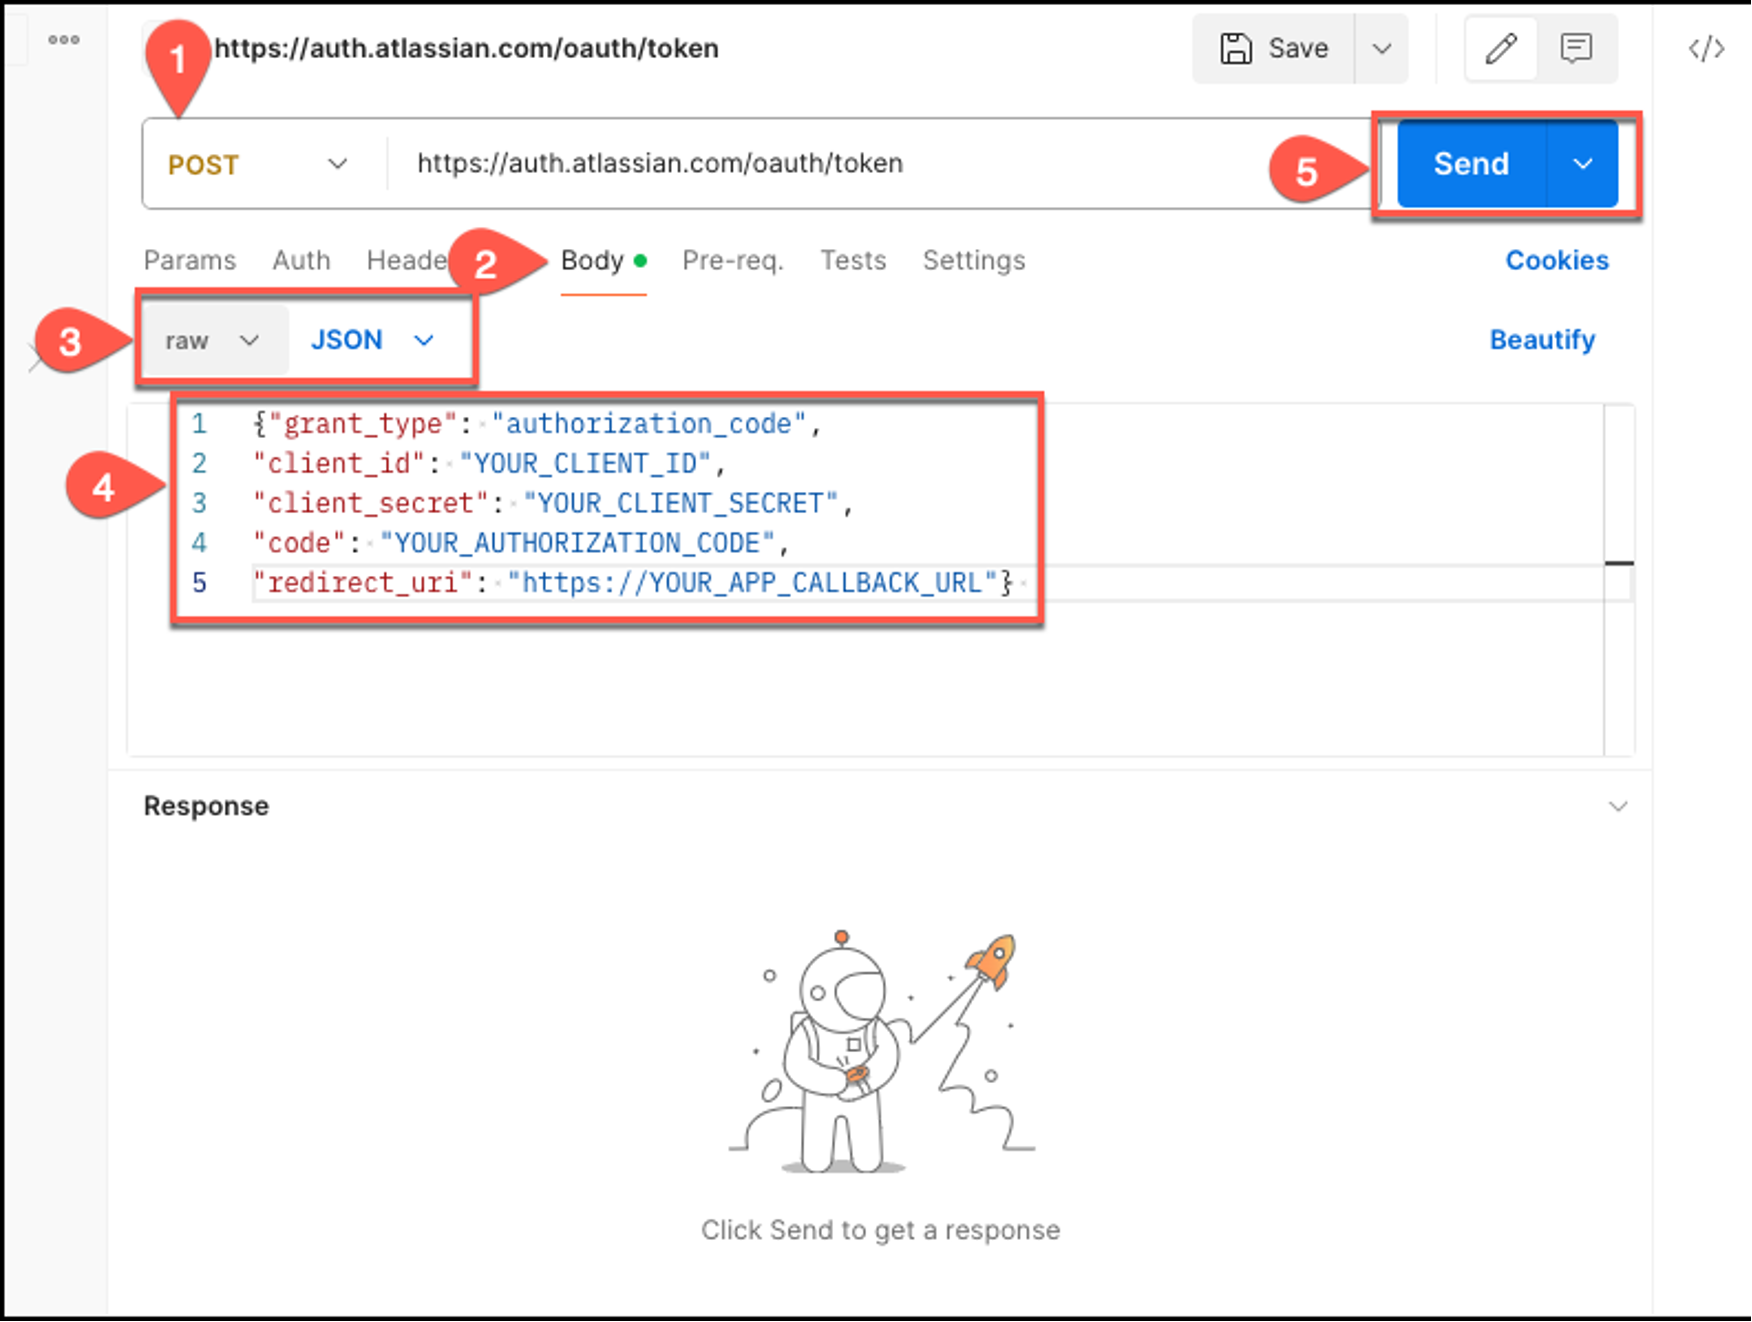Open the edit pencil icon
Screen dimensions: 1752x1322
1501,48
